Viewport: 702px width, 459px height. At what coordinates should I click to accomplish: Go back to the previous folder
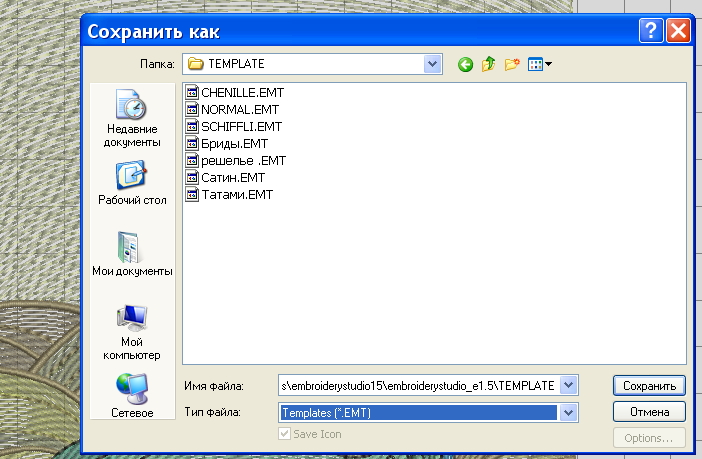click(x=466, y=64)
